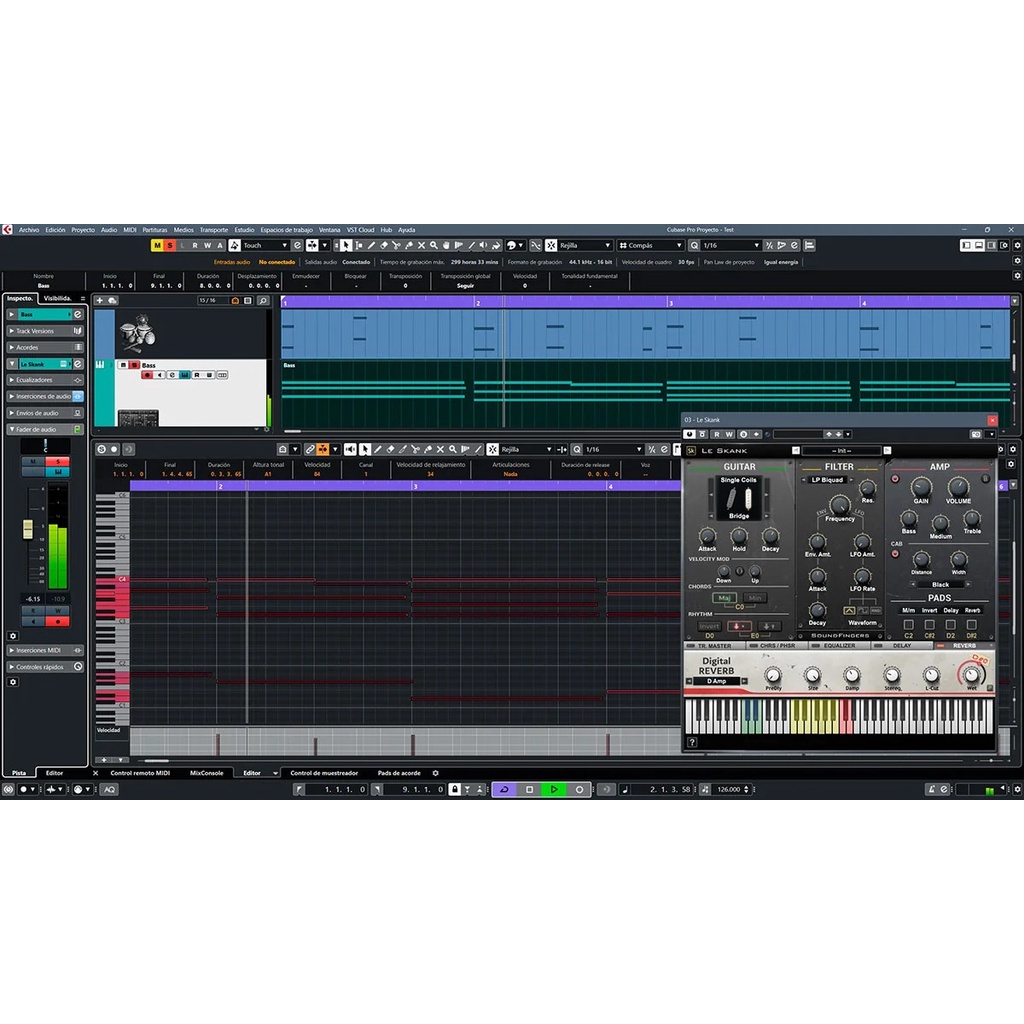Open the Touch automation mode dropdown
1024x1024 pixels.
tap(266, 246)
